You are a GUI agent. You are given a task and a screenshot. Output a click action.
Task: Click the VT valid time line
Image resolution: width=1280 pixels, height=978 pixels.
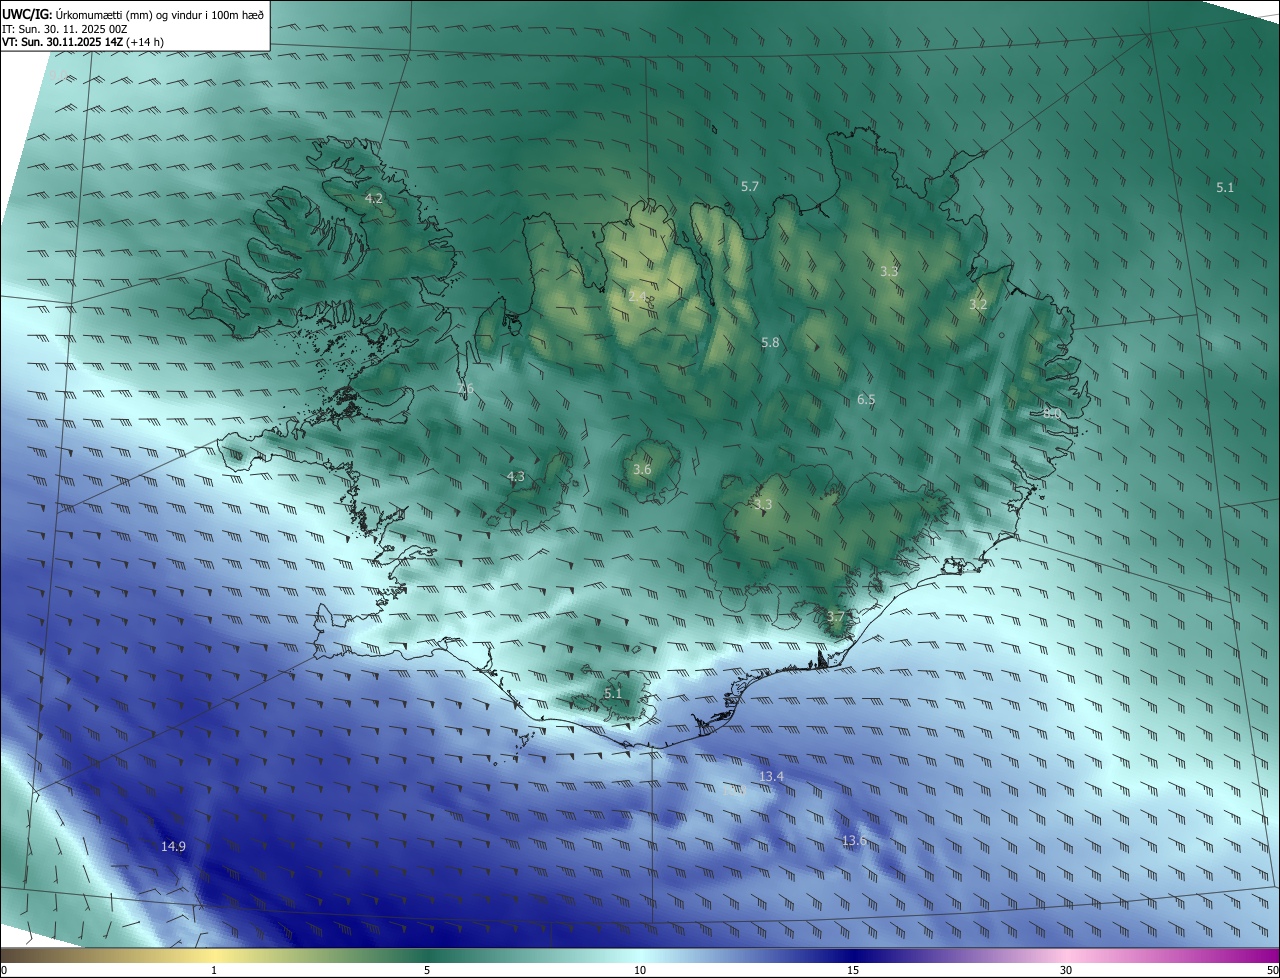coord(83,42)
